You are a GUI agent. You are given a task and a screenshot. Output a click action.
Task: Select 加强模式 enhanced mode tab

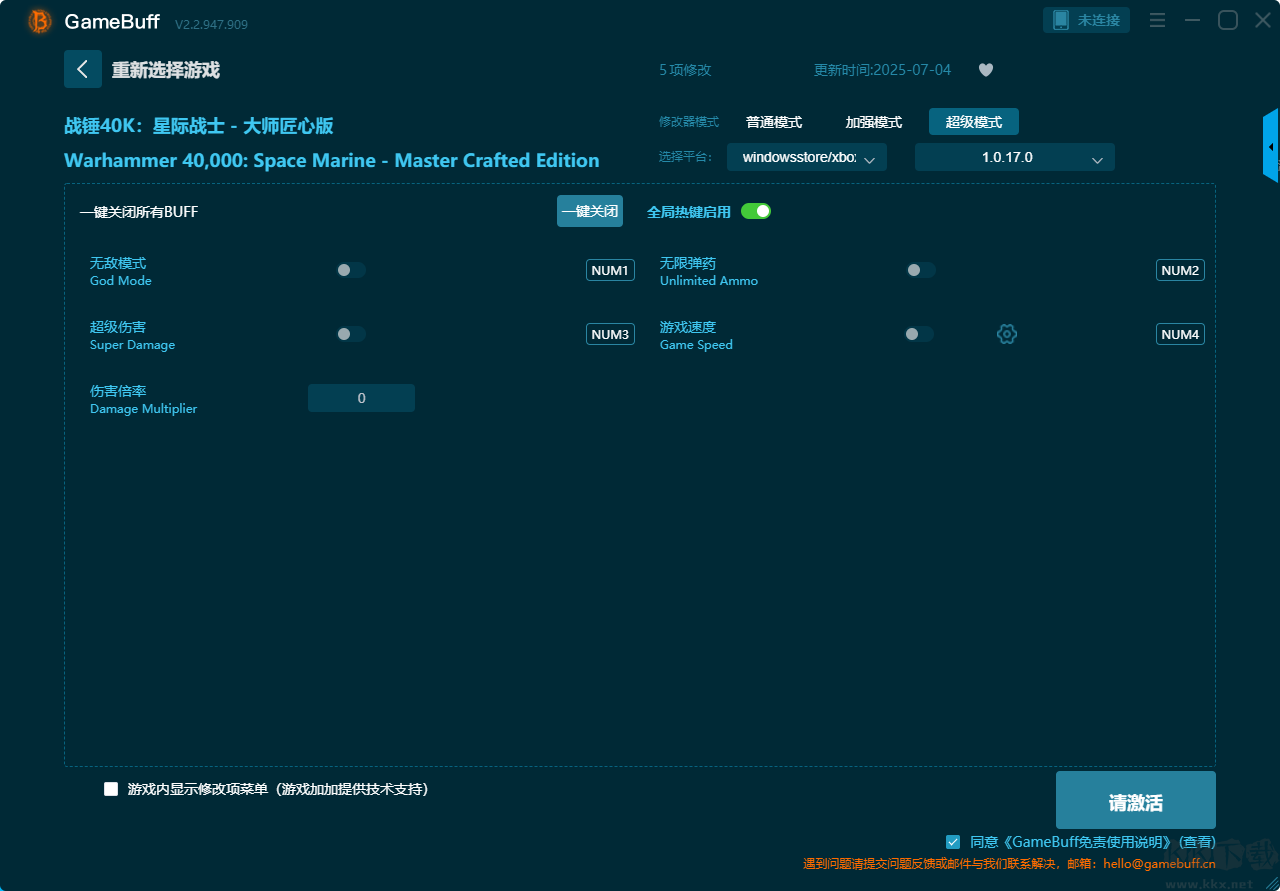[874, 122]
